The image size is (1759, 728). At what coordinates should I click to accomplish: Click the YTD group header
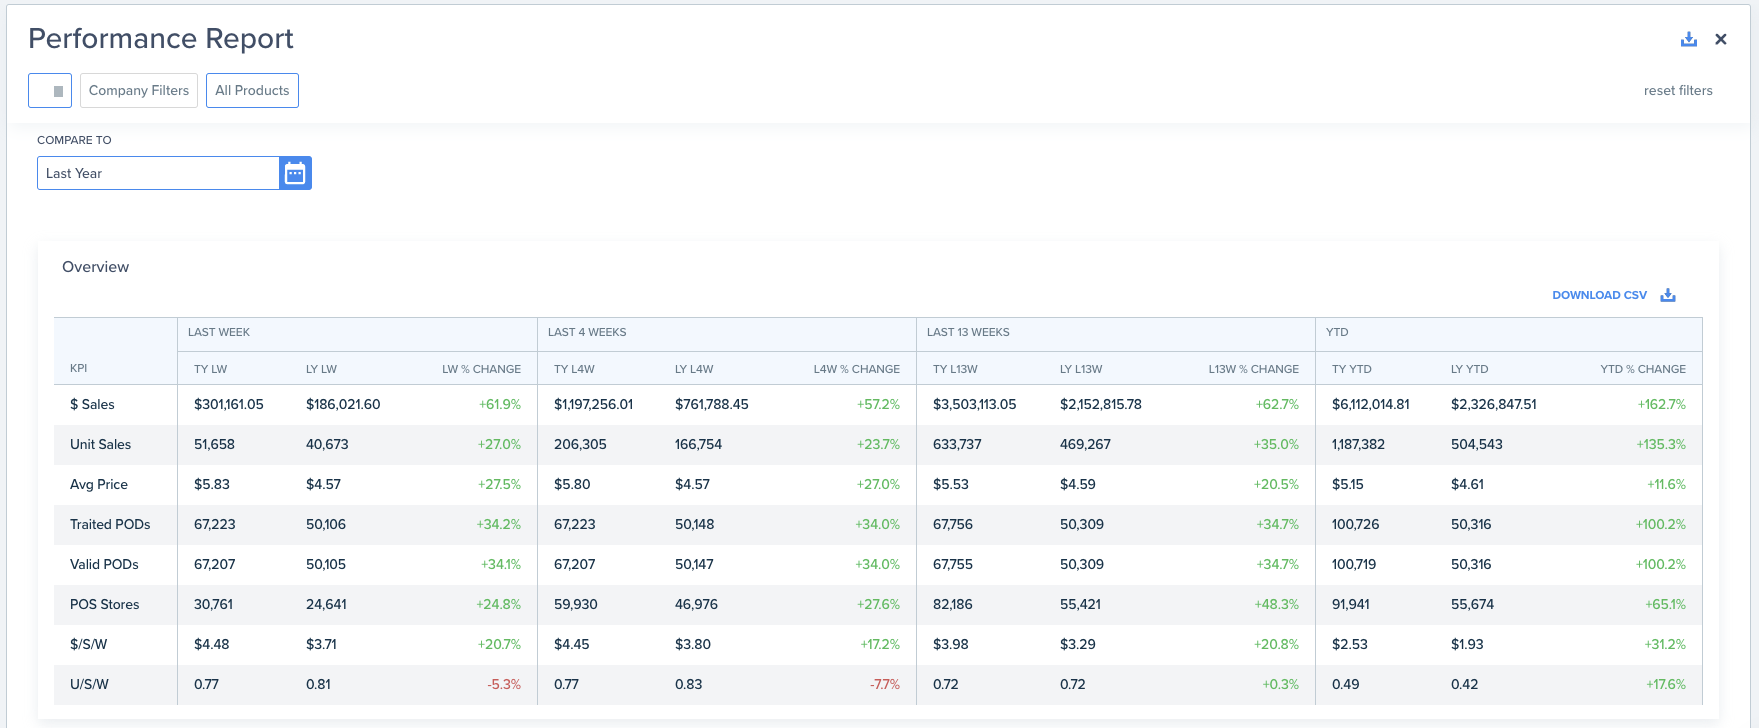(x=1337, y=332)
